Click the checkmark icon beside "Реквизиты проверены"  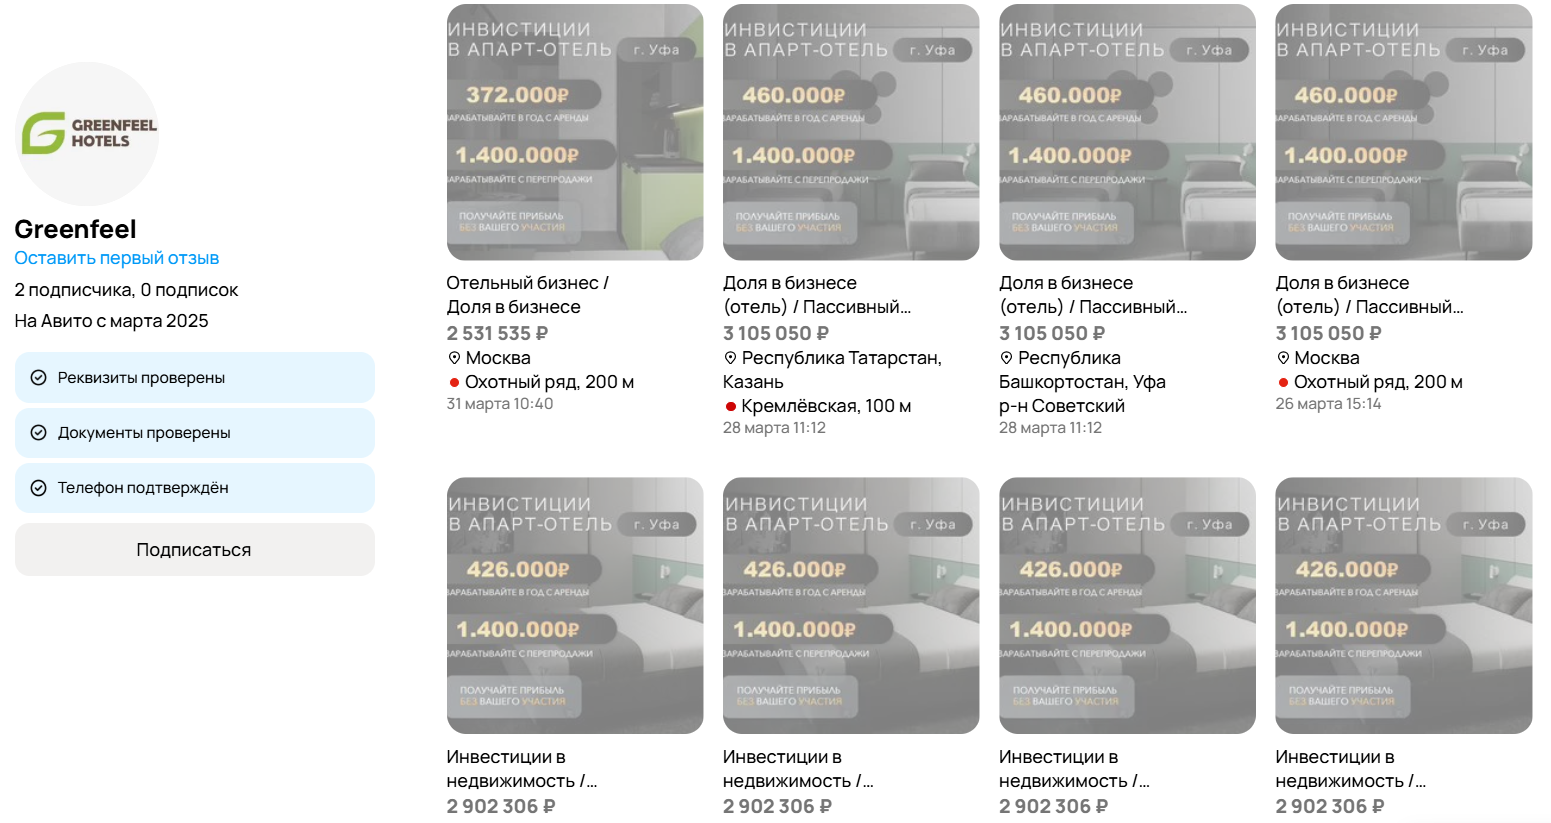tap(39, 378)
